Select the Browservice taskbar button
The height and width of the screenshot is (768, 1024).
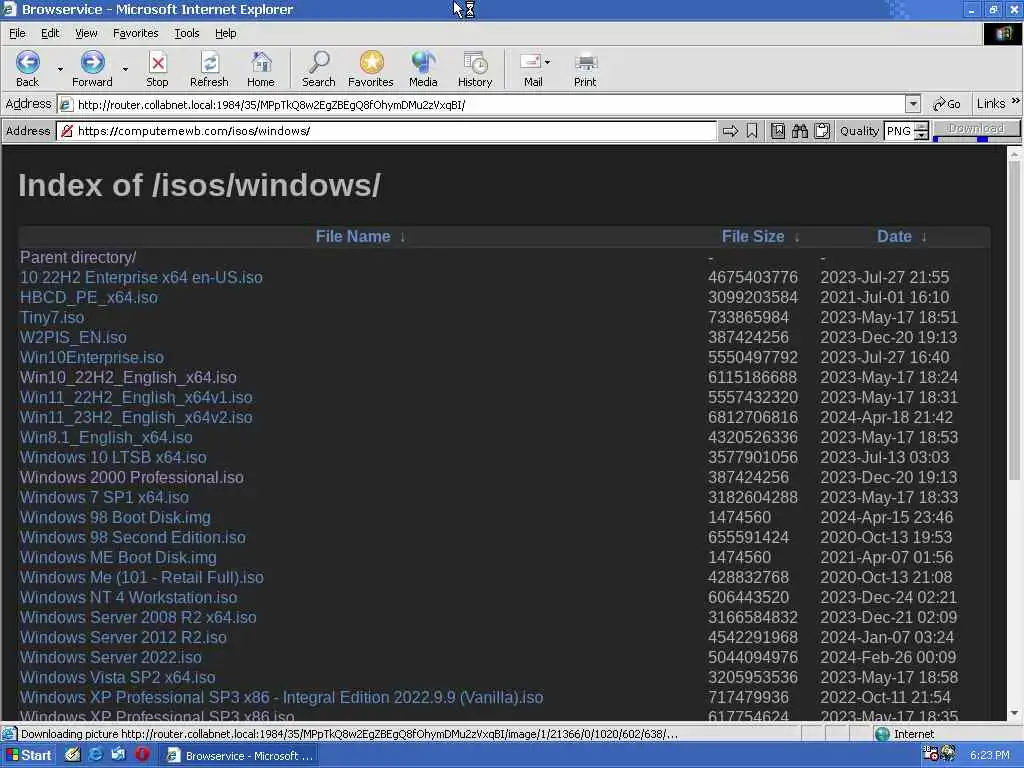pos(240,756)
